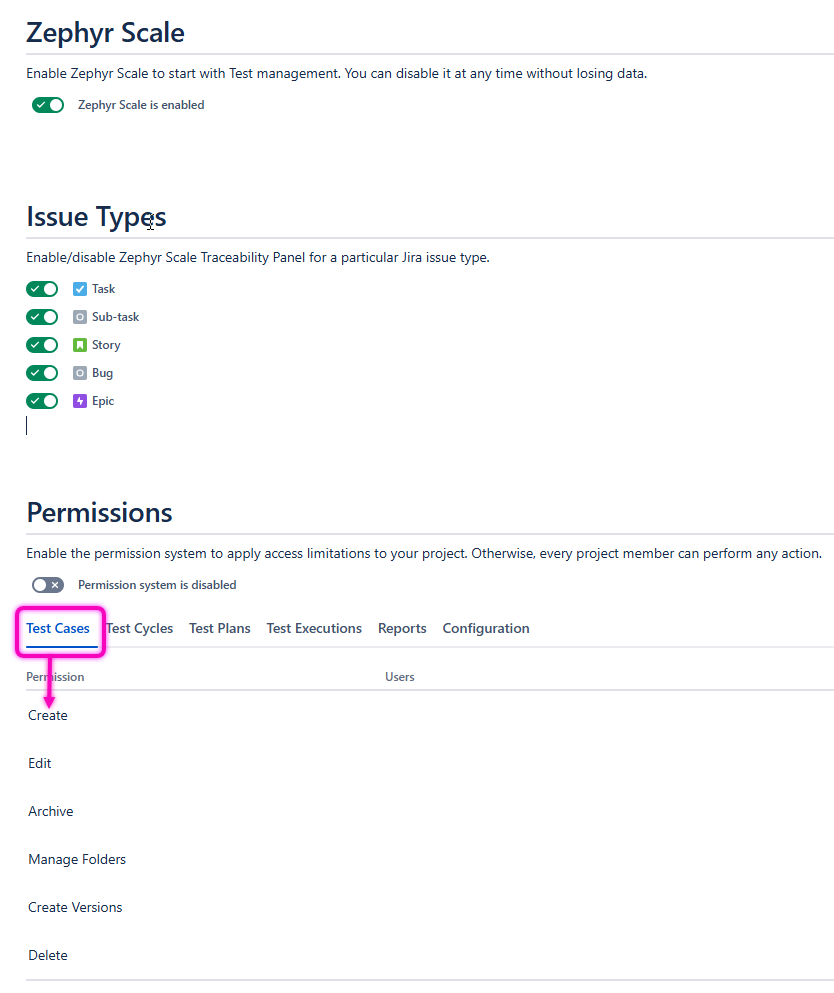Click the green Story bookmark icon
The height and width of the screenshot is (993, 834).
click(x=80, y=345)
